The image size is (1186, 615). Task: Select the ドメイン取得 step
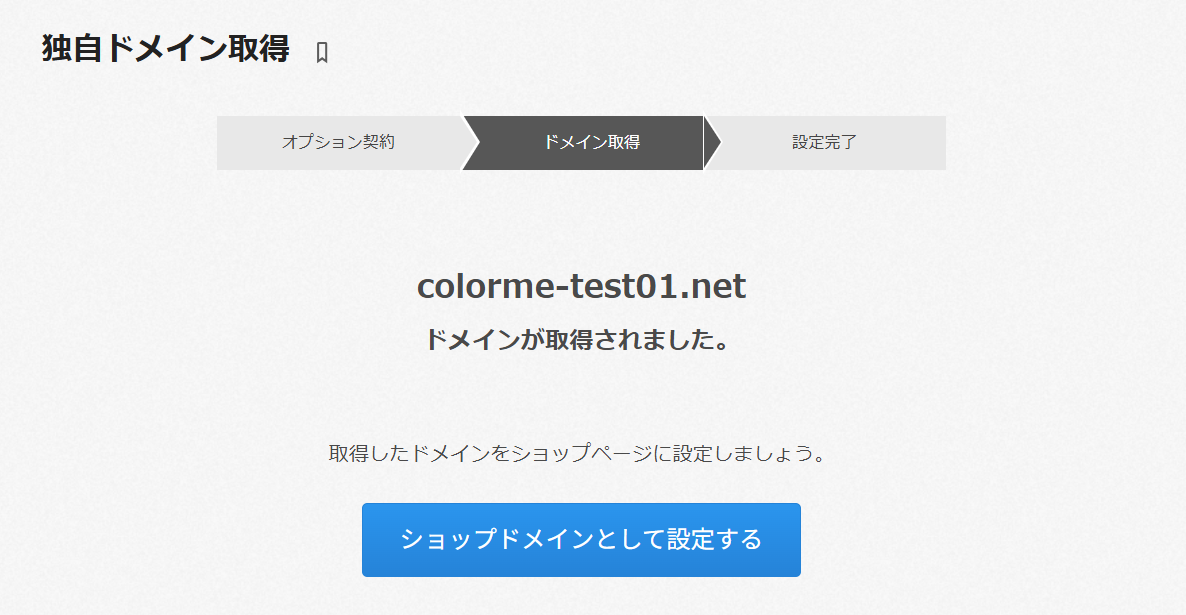(591, 143)
